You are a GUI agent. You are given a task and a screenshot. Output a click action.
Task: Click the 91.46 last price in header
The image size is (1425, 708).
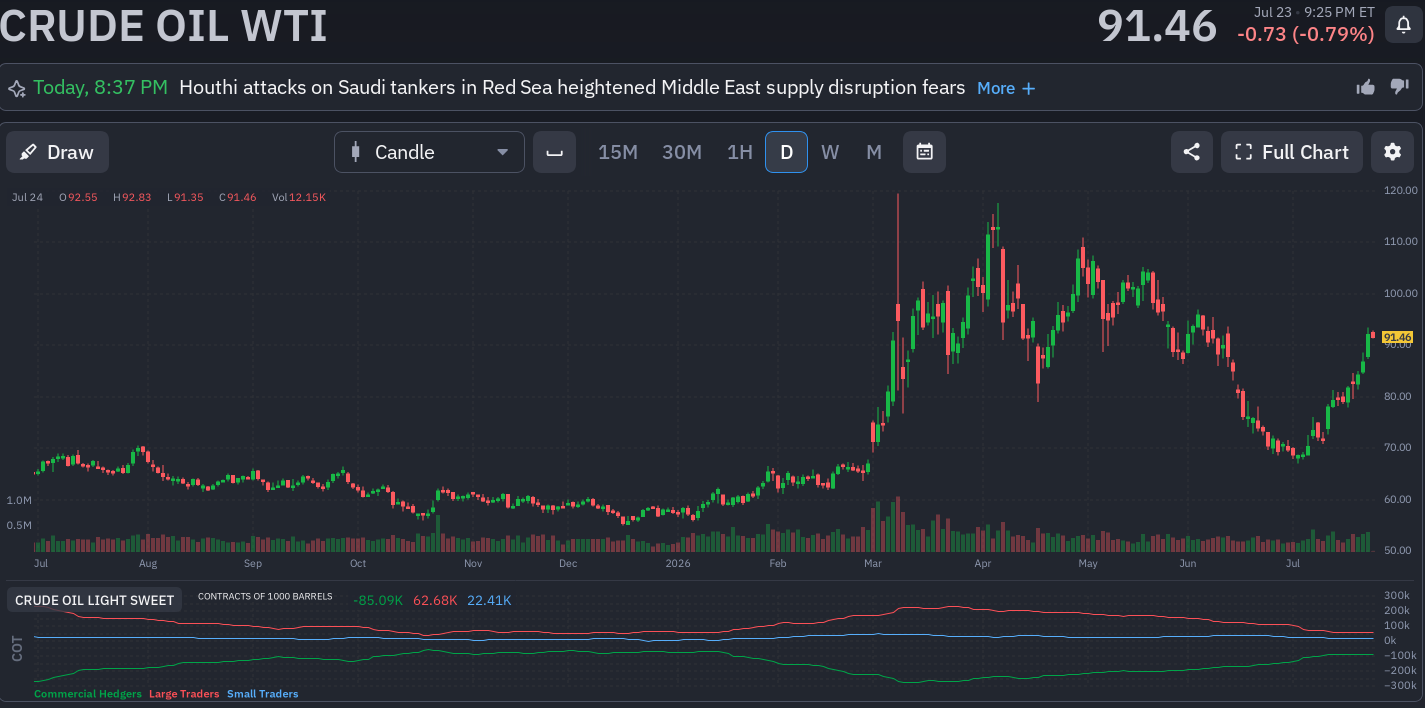1157,26
